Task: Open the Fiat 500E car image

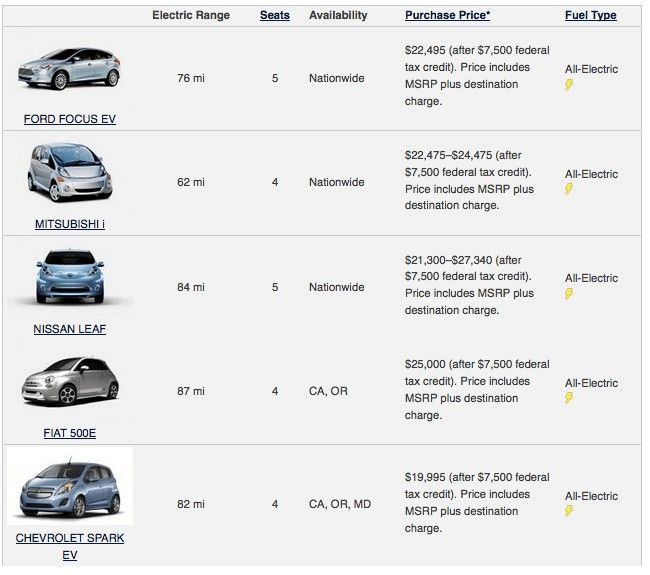Action: (70, 381)
